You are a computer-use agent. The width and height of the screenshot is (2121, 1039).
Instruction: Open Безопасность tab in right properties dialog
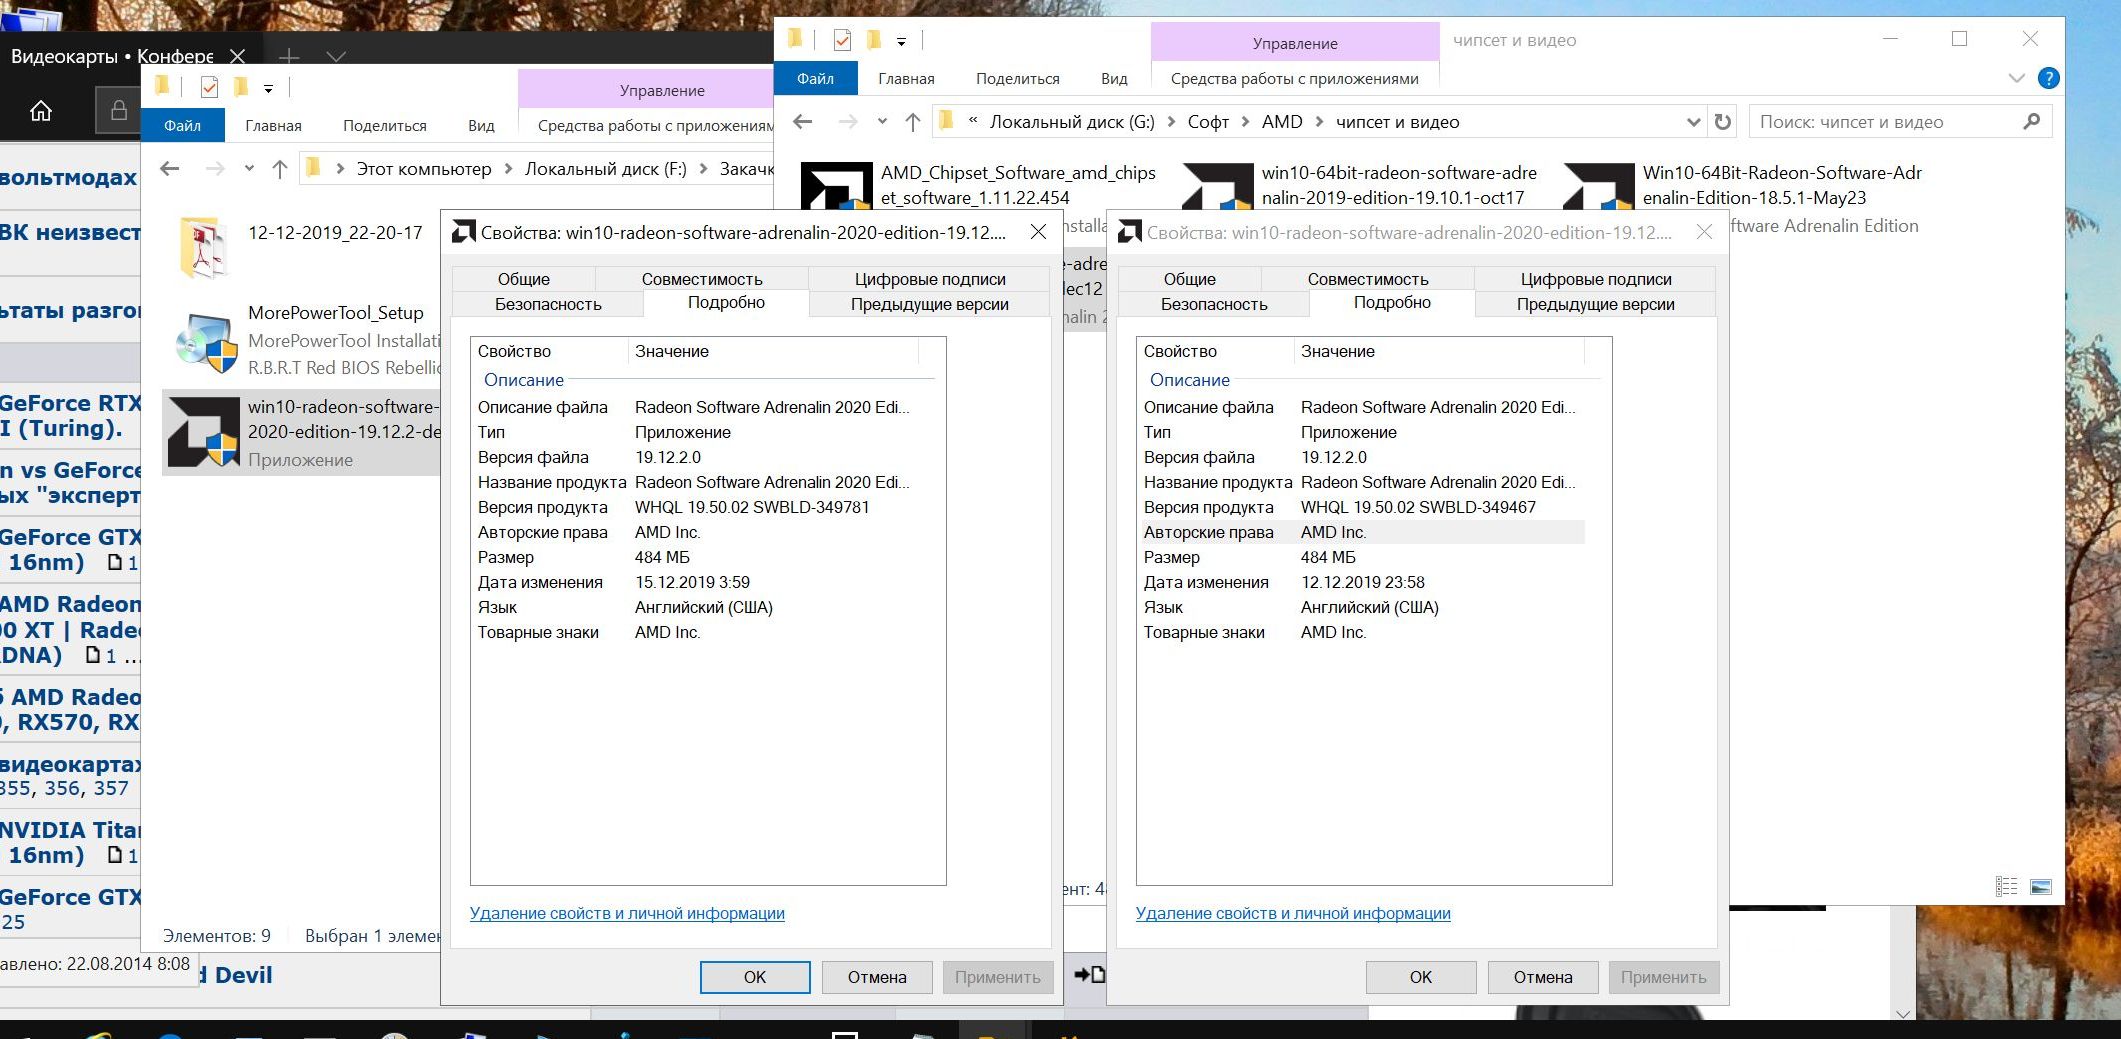click(x=1214, y=304)
